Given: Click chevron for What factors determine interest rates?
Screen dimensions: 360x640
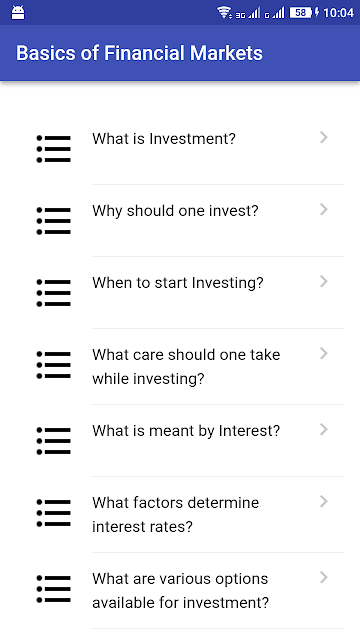Looking at the screenshot, I should (324, 501).
